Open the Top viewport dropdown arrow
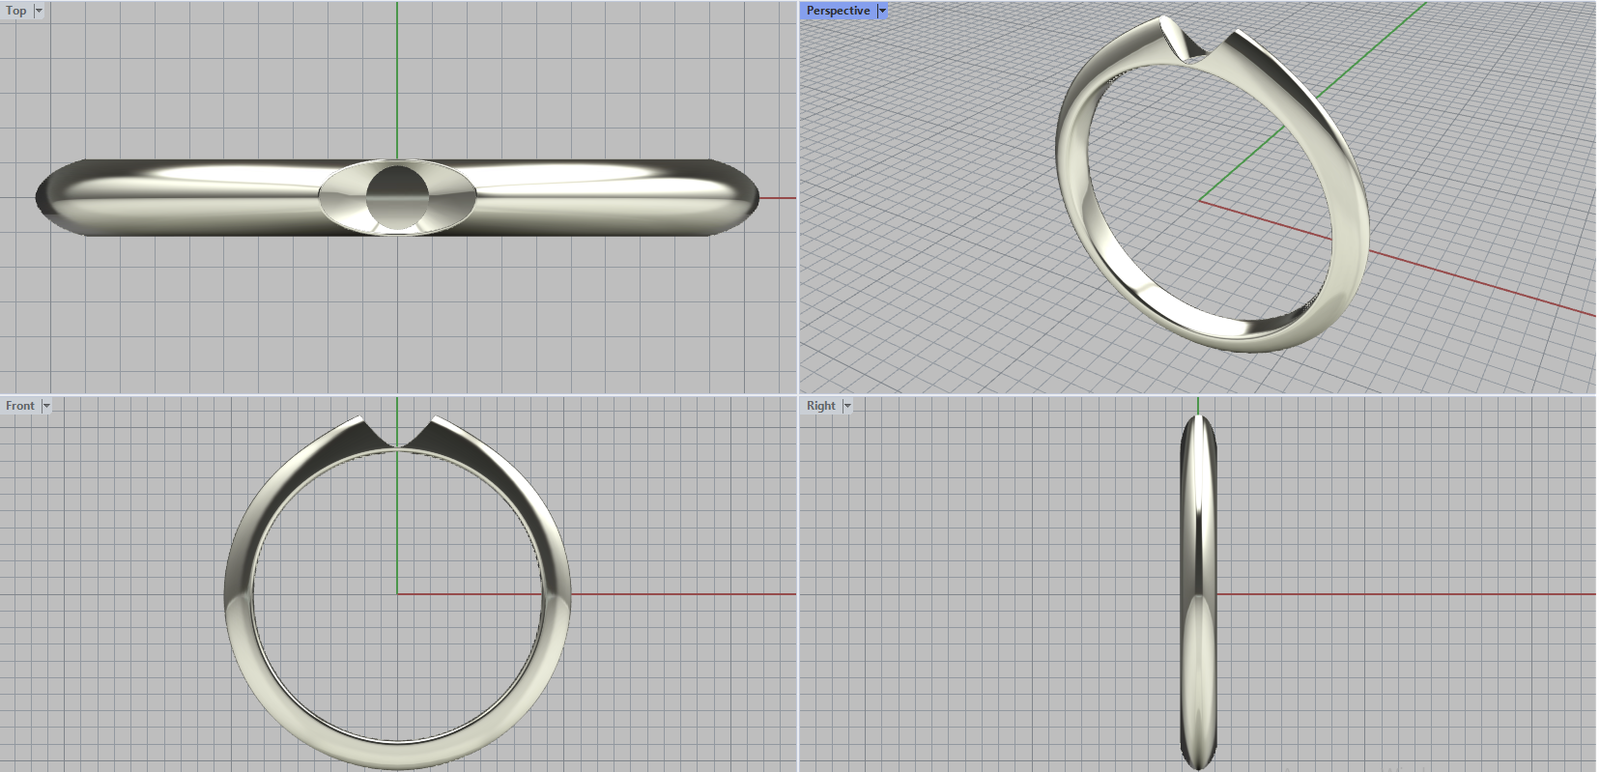This screenshot has width=1600, height=772. [x=39, y=11]
